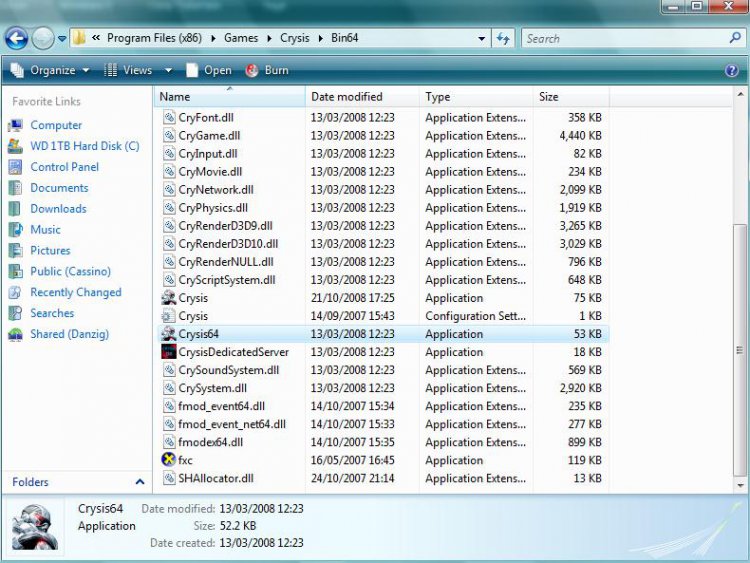Sort by Size column header

[x=571, y=97]
